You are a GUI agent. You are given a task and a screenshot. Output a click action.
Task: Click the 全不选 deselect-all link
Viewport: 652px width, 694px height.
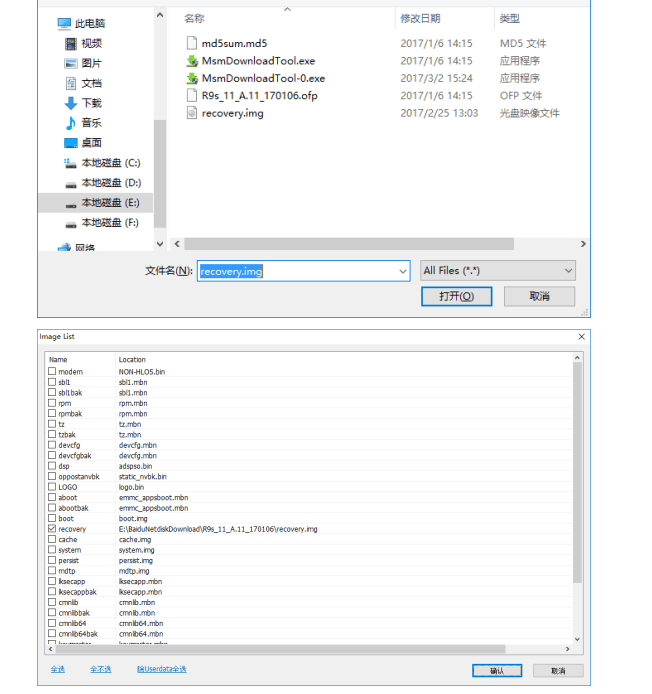pyautogui.click(x=101, y=669)
